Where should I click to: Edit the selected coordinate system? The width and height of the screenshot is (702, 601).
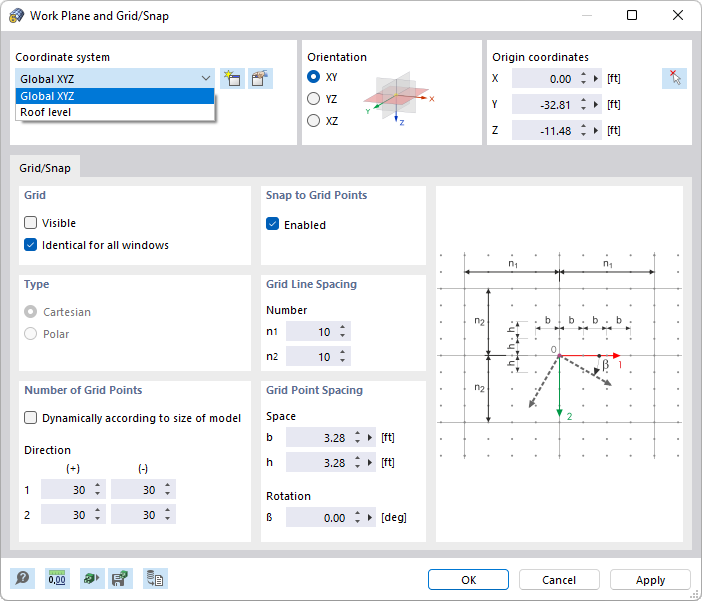[260, 78]
